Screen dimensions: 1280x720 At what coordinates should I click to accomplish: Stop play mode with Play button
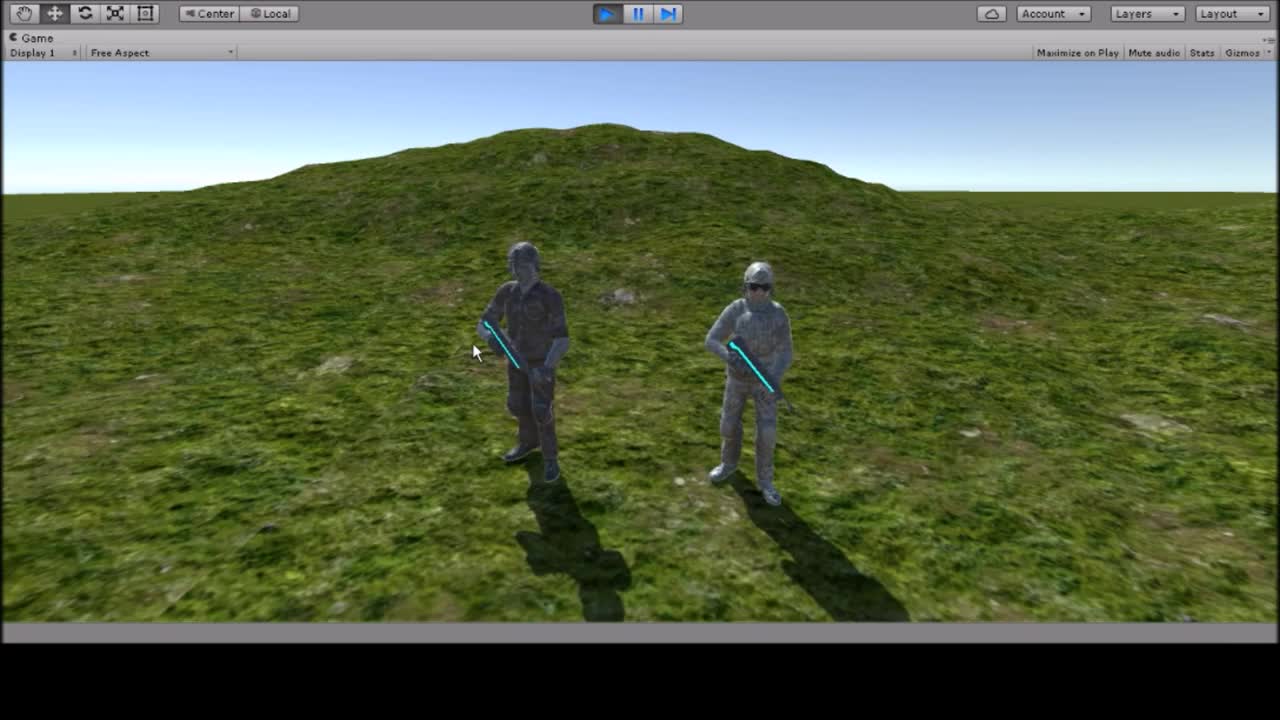click(607, 14)
